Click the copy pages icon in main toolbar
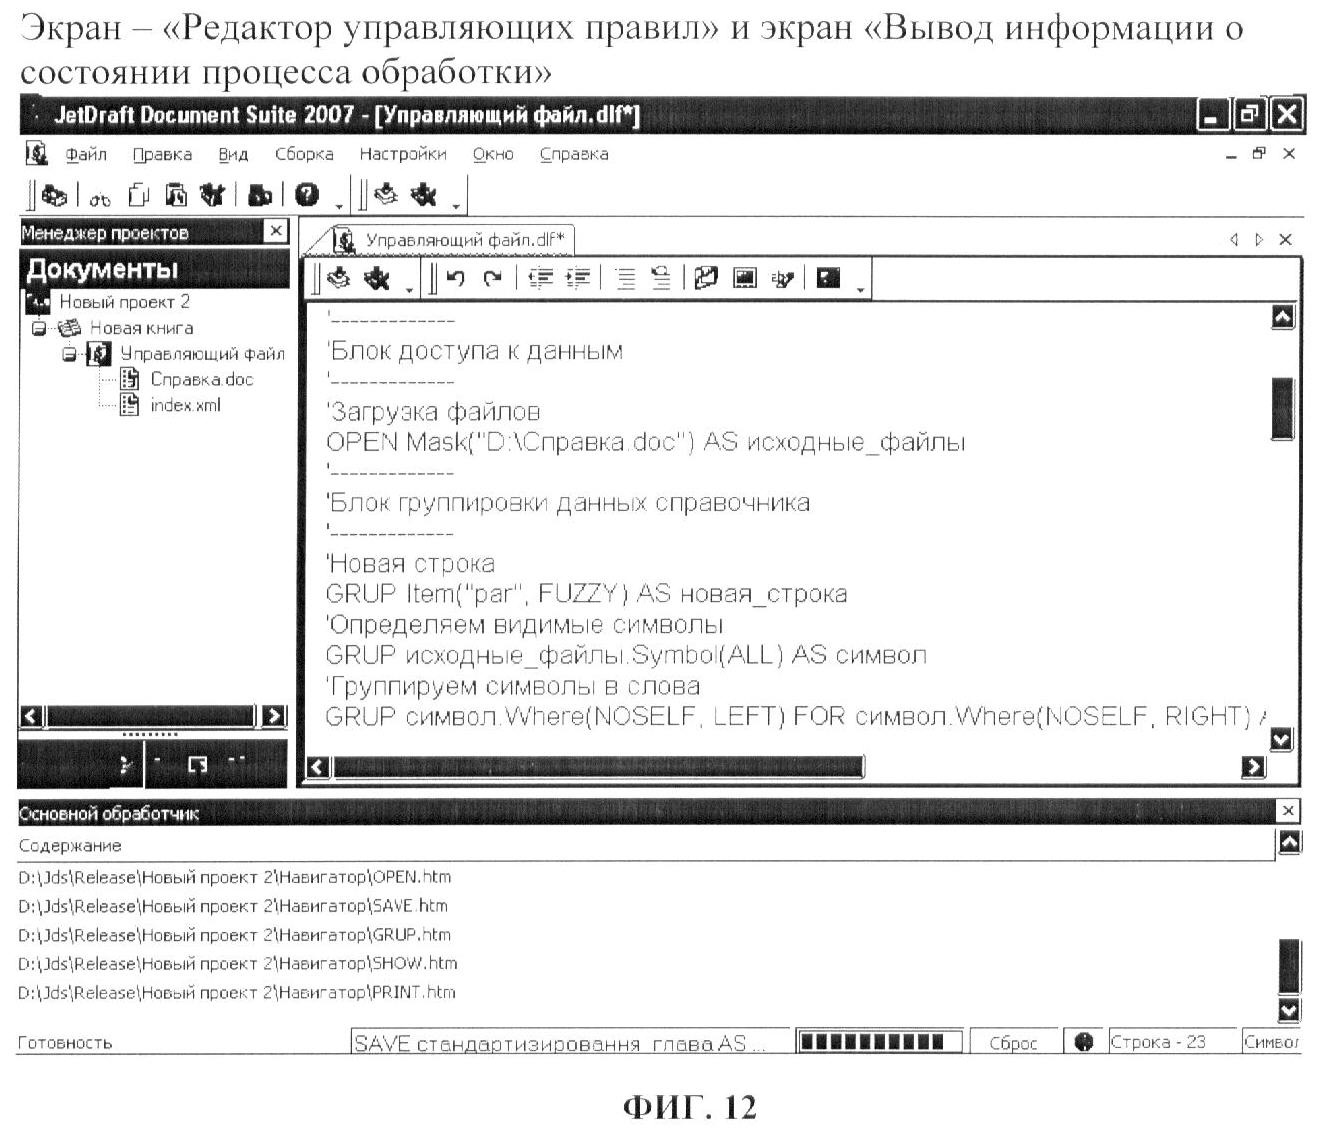The image size is (1324, 1132). (x=139, y=195)
